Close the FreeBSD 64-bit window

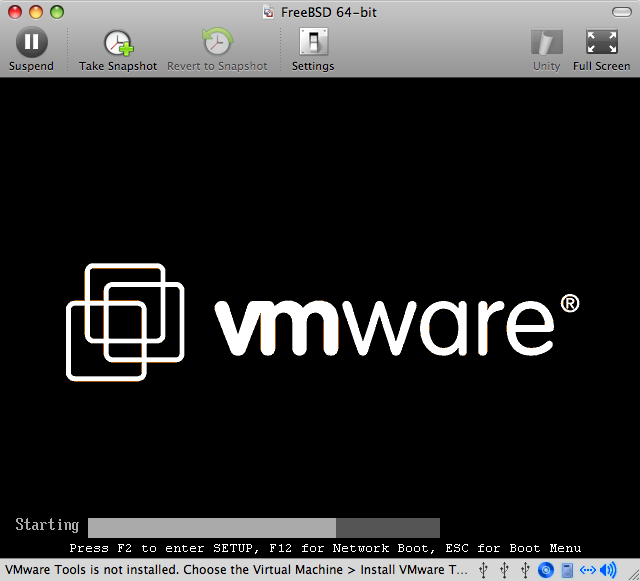click(14, 12)
